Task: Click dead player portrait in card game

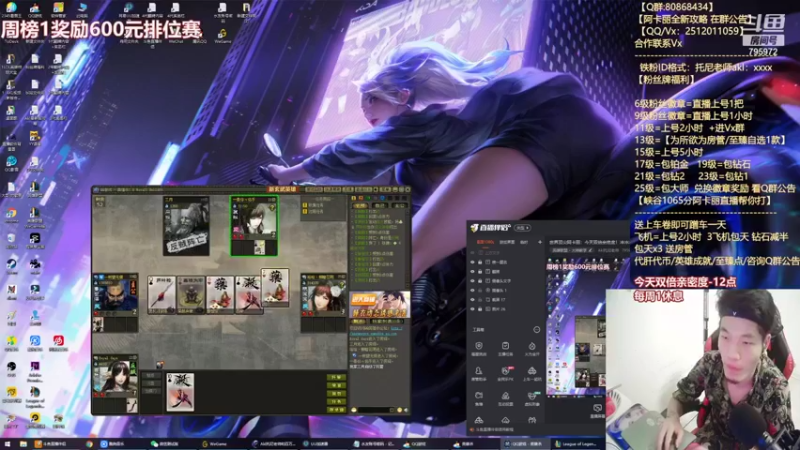Action: [x=186, y=226]
